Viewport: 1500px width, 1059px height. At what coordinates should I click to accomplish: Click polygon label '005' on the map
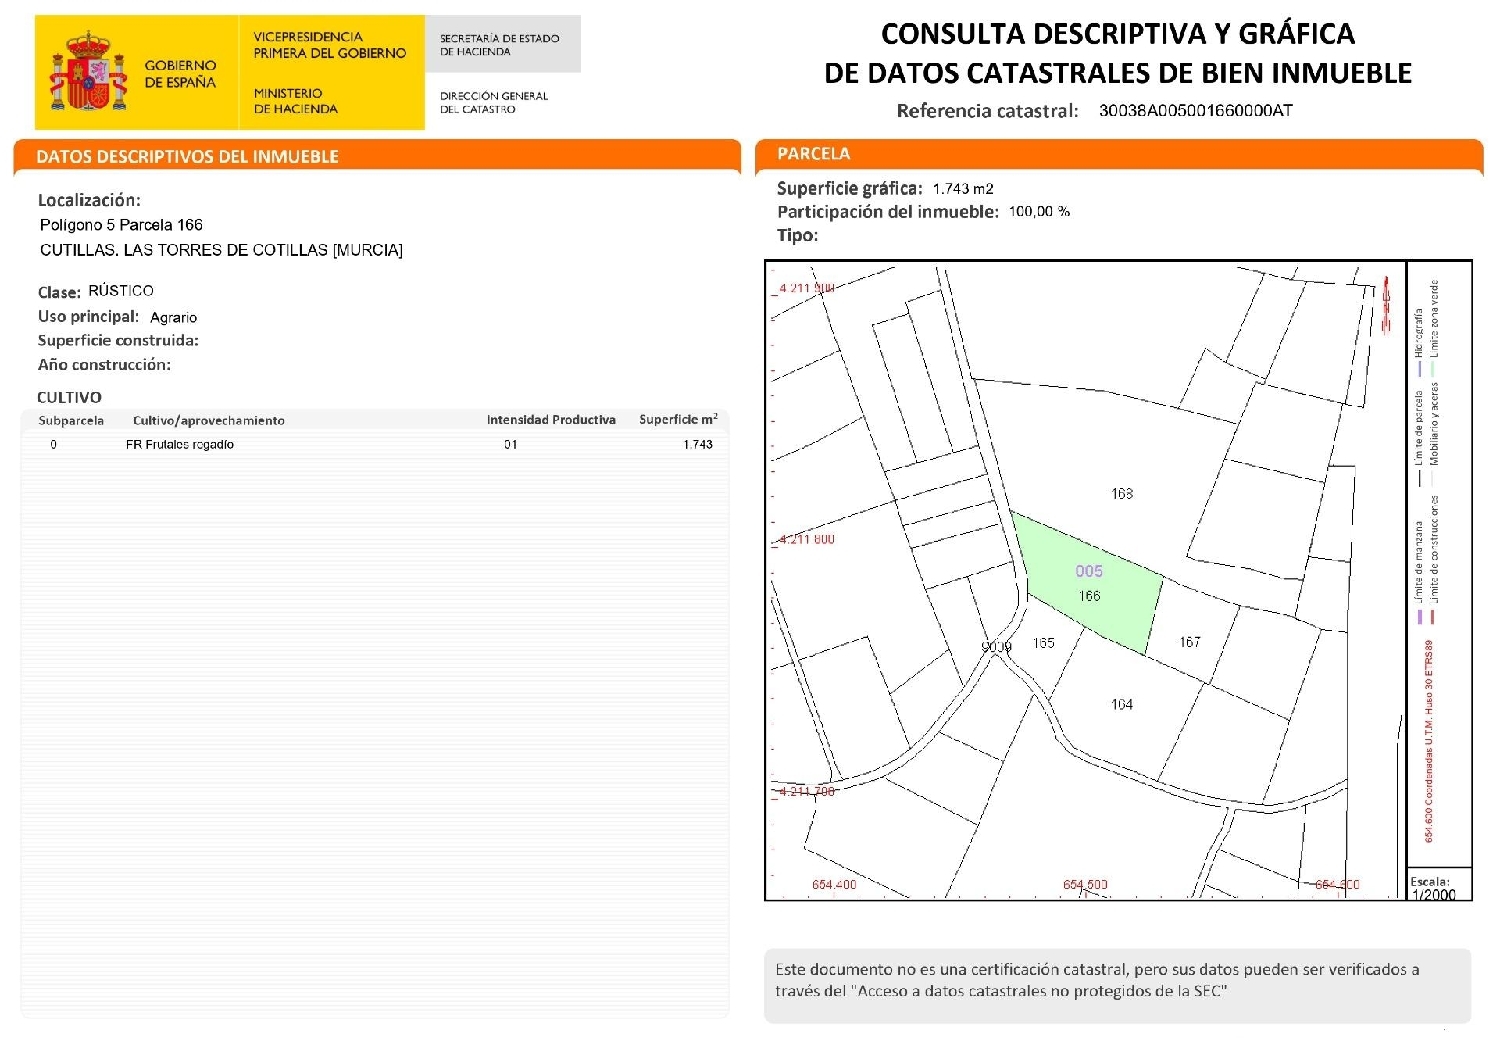1089,572
